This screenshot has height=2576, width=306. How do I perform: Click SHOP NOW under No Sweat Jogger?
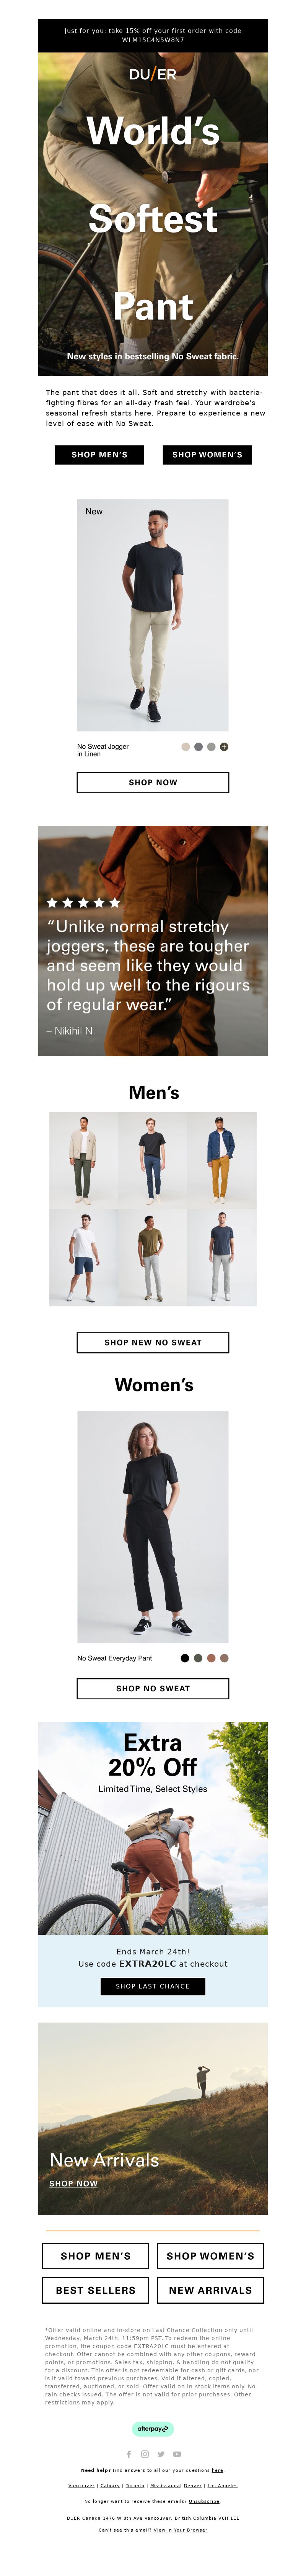pos(153,782)
